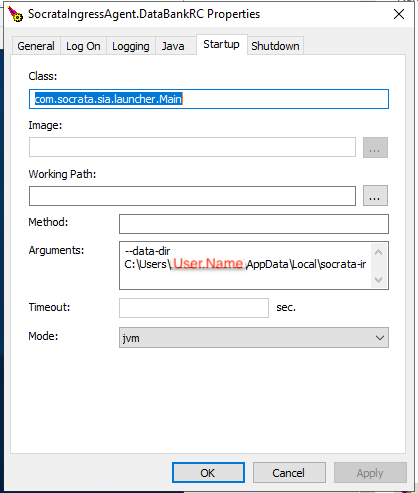Confirm with the OK button
Image resolution: width=418 pixels, height=493 pixels.
(x=208, y=473)
